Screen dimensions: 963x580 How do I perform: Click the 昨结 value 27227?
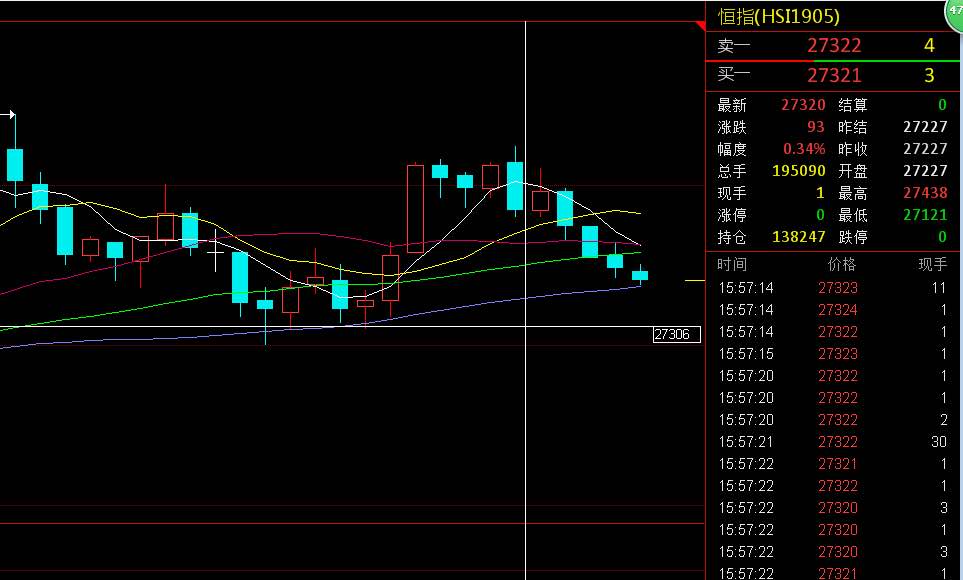[925, 127]
